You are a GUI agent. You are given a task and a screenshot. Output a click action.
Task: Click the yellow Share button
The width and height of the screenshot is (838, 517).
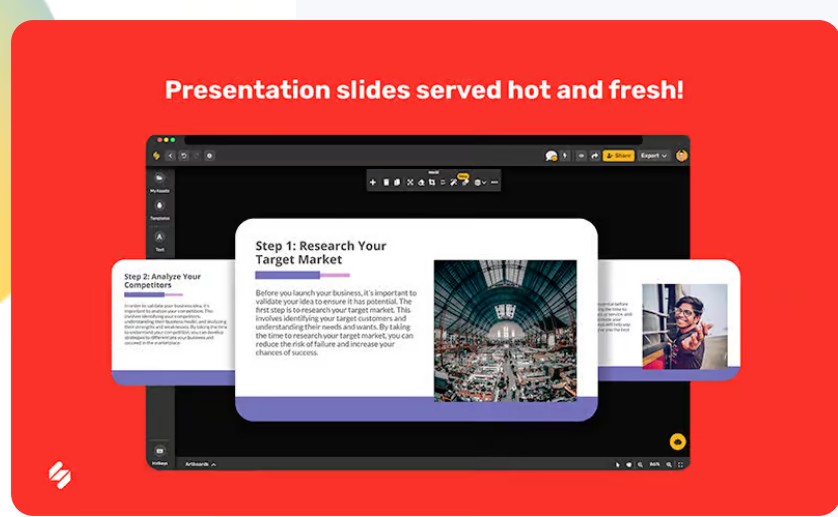(x=618, y=156)
